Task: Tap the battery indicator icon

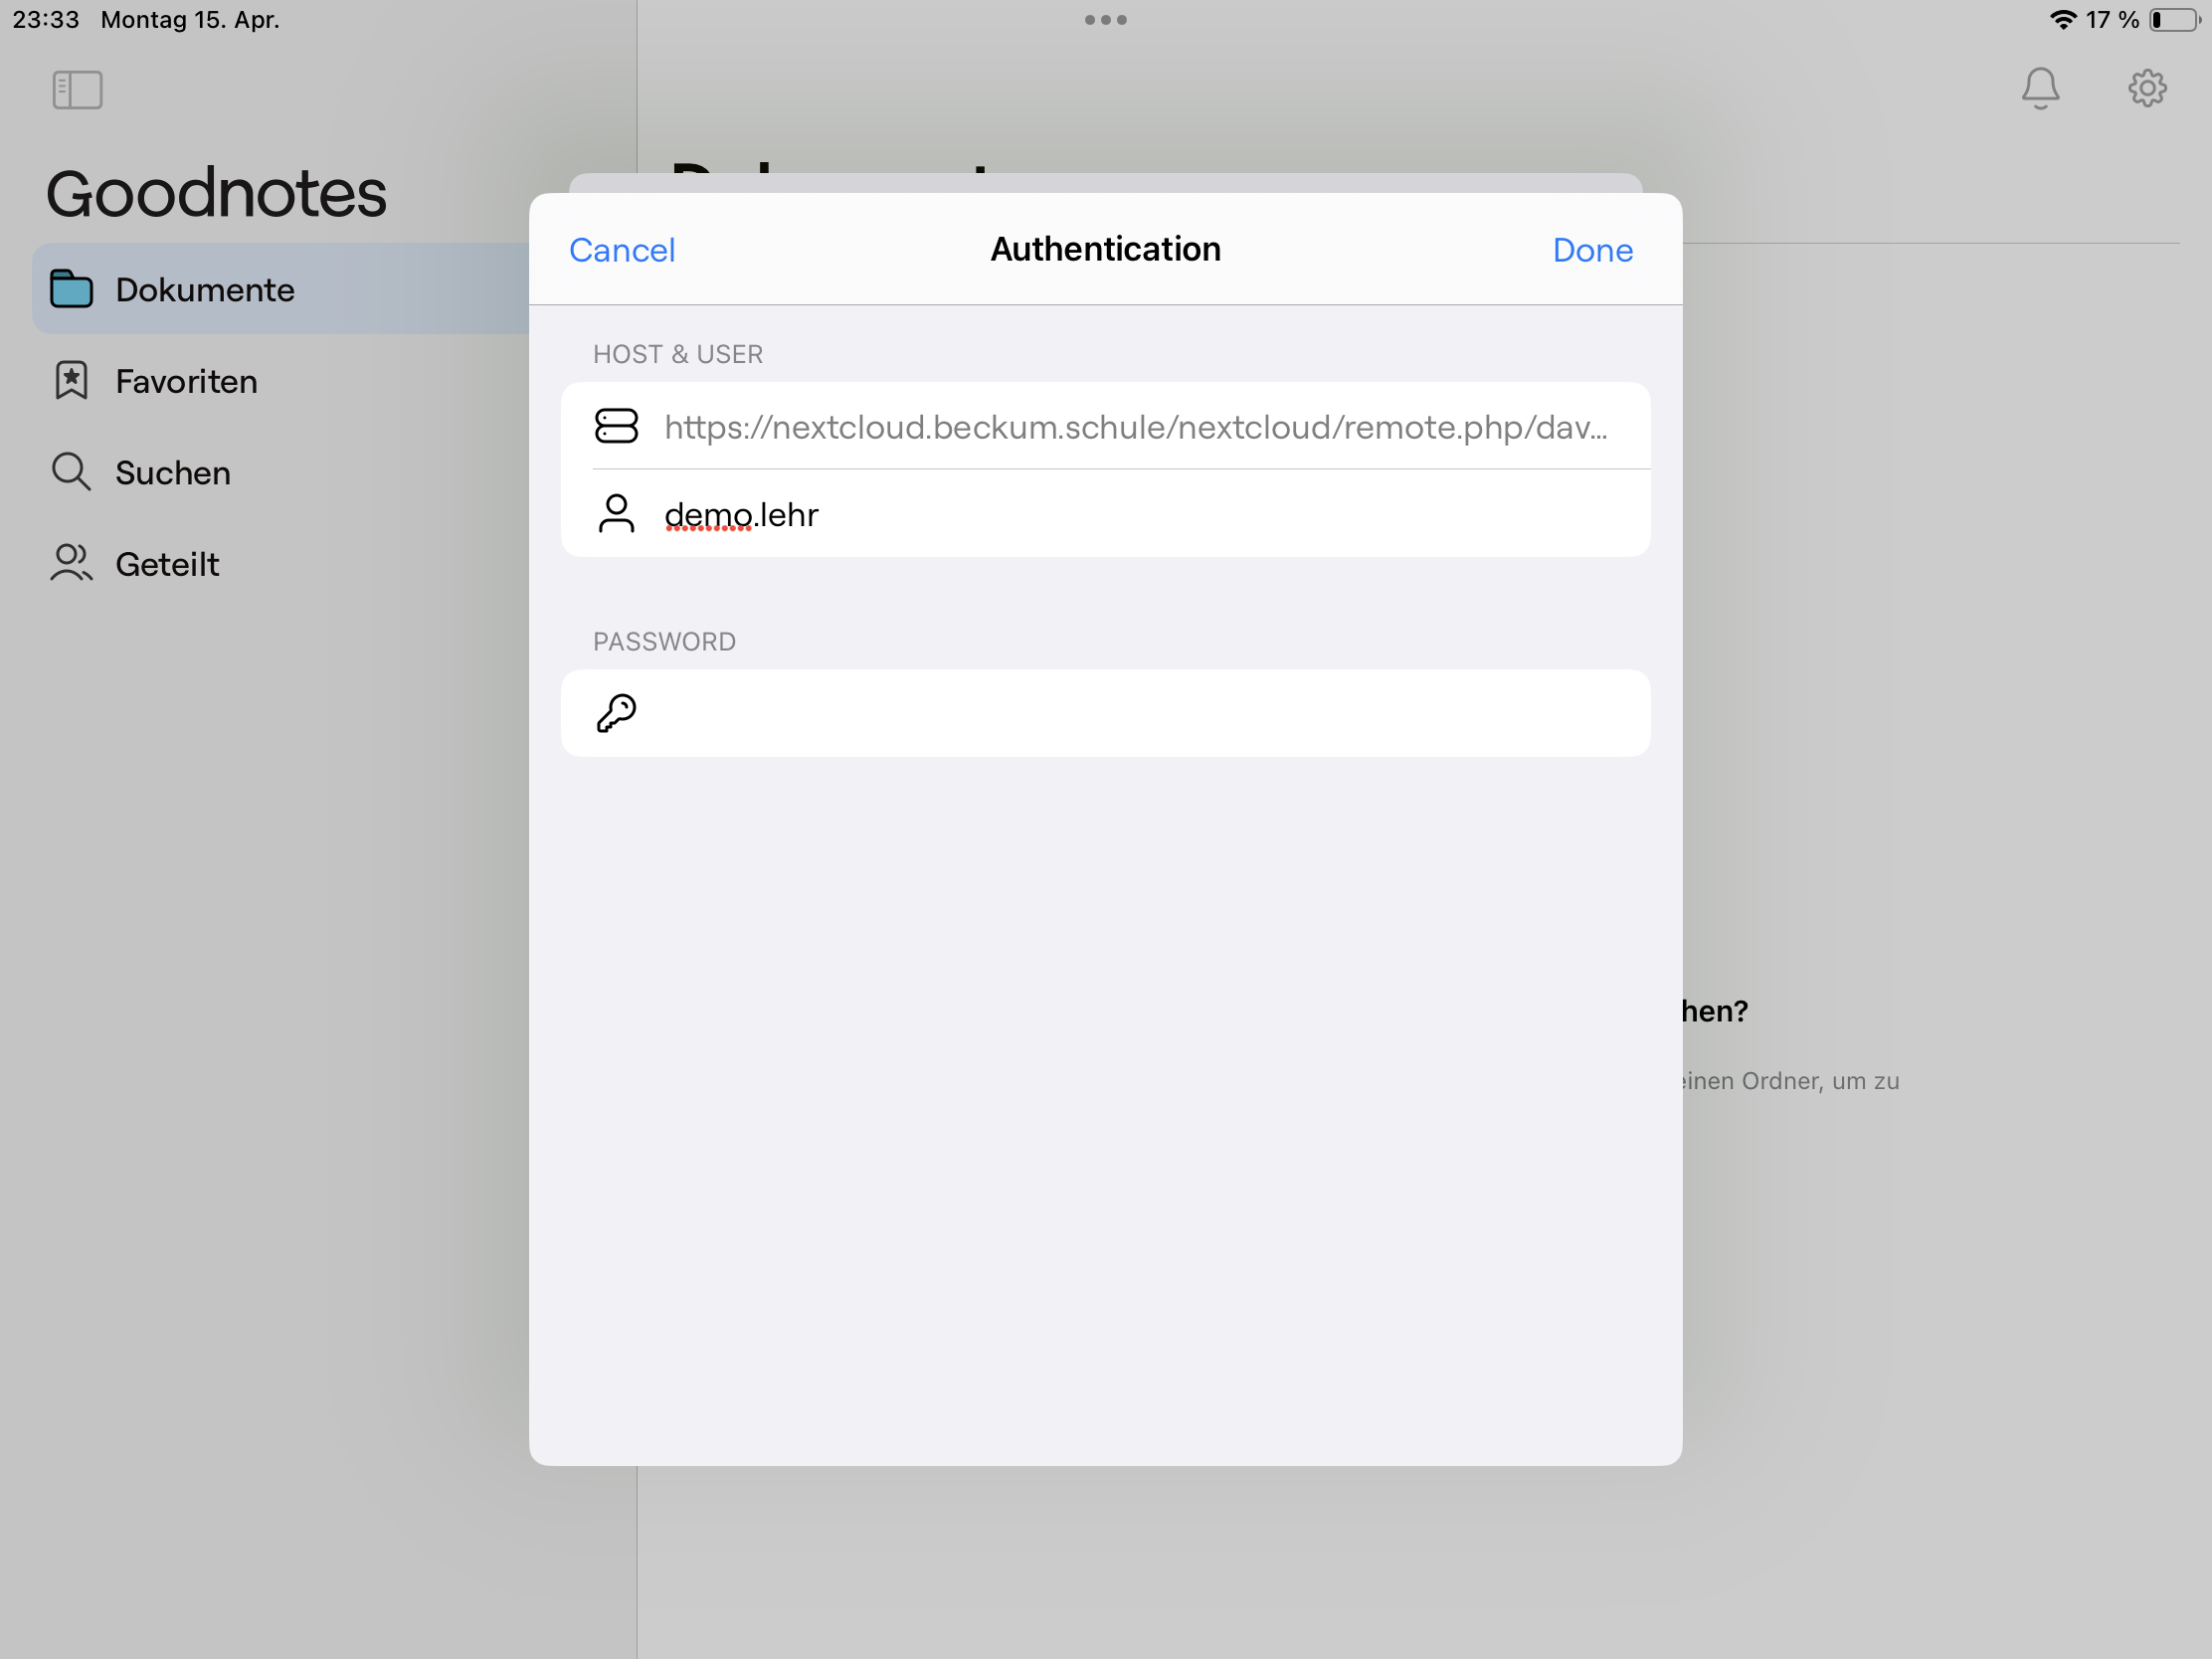Action: (x=2174, y=20)
